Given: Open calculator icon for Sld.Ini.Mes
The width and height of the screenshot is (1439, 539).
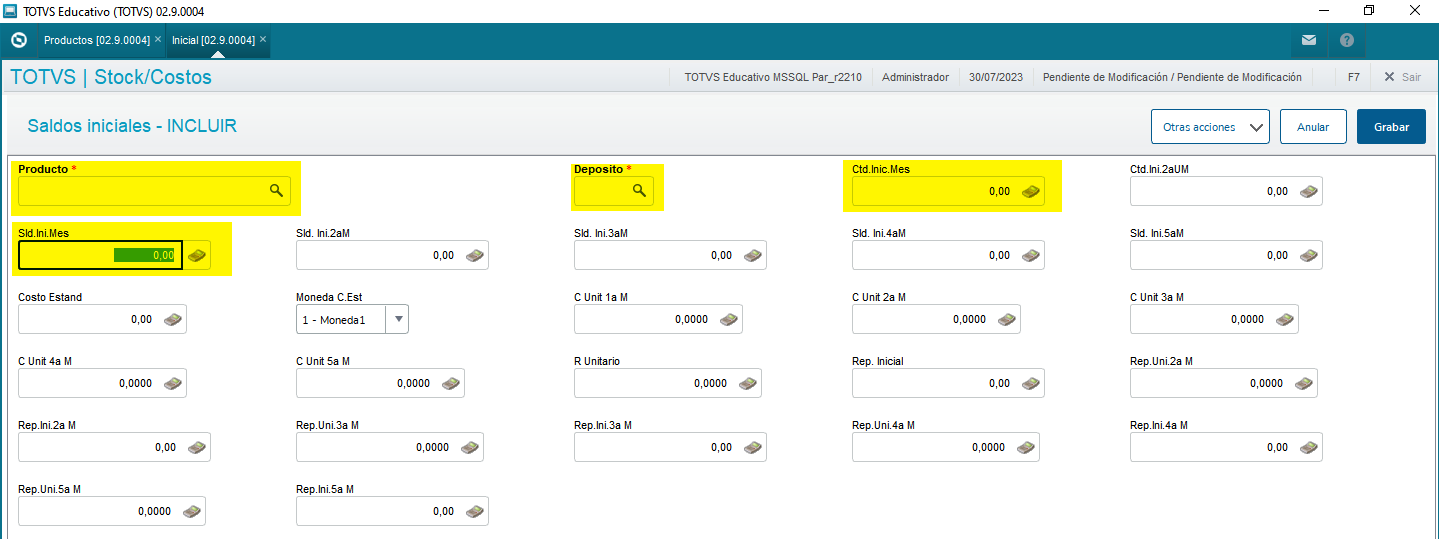Looking at the screenshot, I should click(x=197, y=255).
